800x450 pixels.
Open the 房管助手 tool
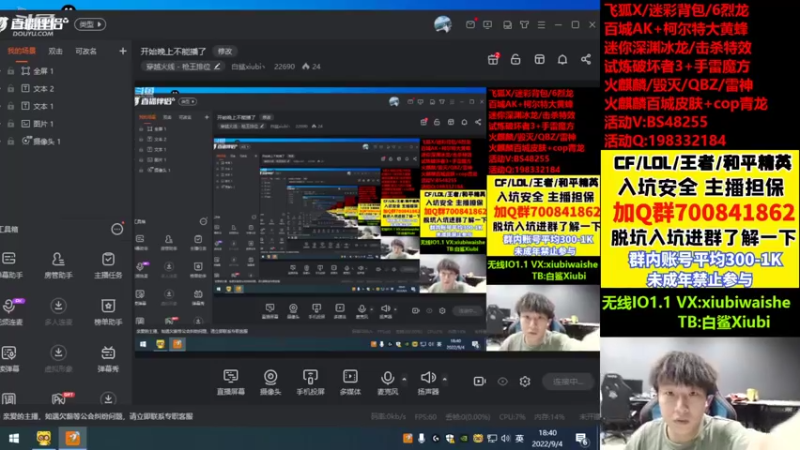click(x=58, y=264)
